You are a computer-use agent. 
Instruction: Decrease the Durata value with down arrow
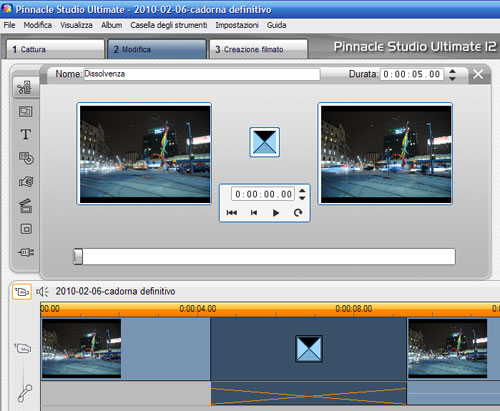pyautogui.click(x=452, y=78)
